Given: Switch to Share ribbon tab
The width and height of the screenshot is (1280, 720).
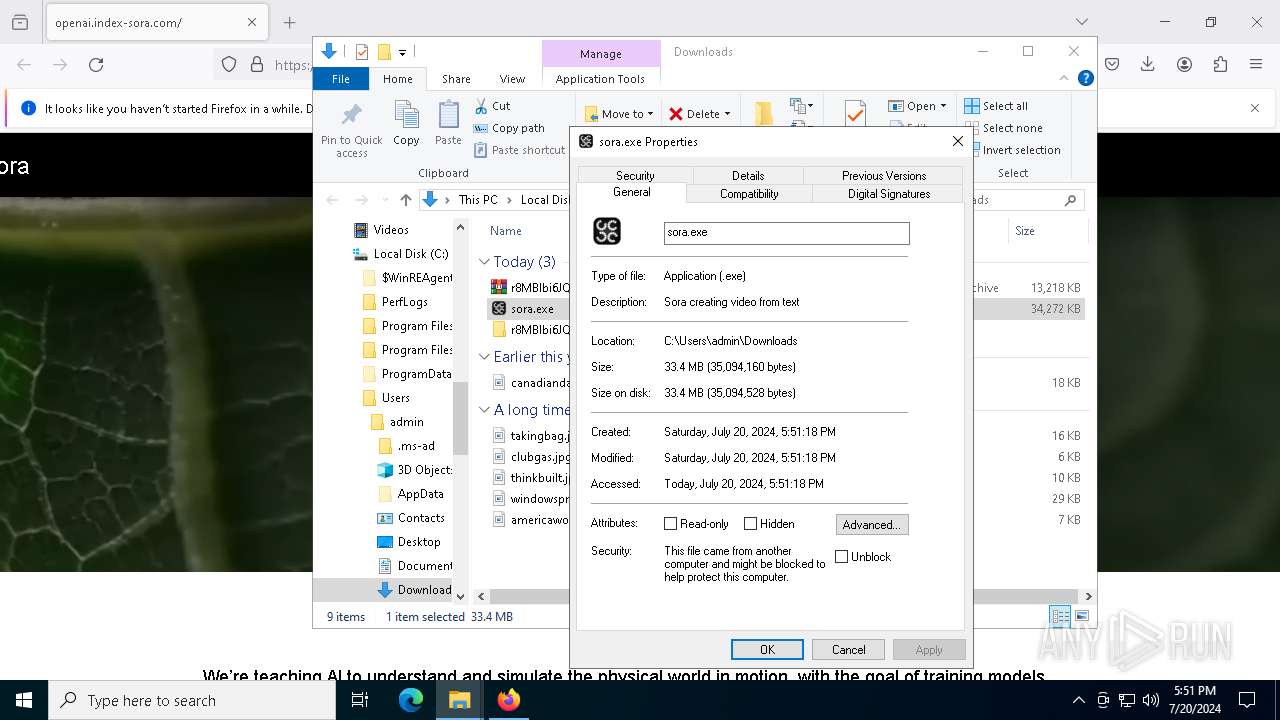Looking at the screenshot, I should [456, 79].
